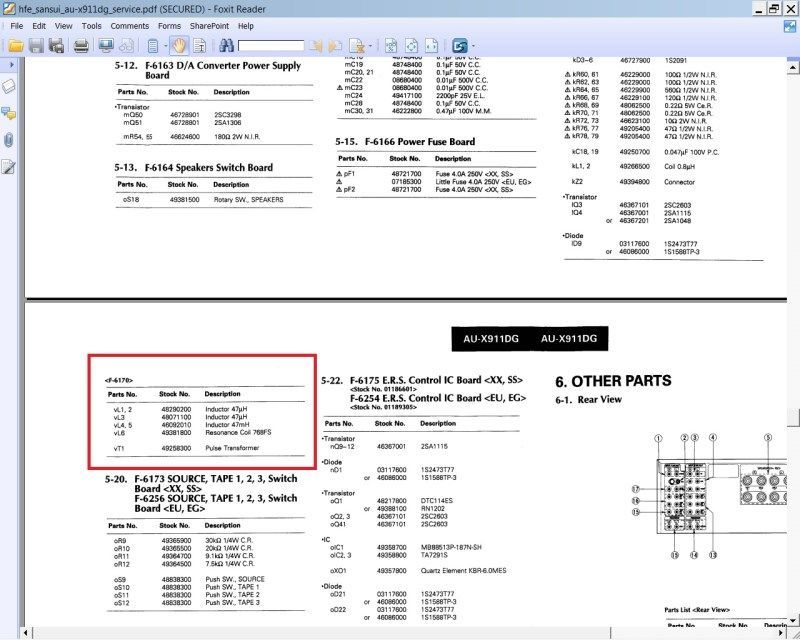The height and width of the screenshot is (640, 800).
Task: Click heading 'F-6175 E.R.S. Control IC Board'
Action: (x=436, y=380)
